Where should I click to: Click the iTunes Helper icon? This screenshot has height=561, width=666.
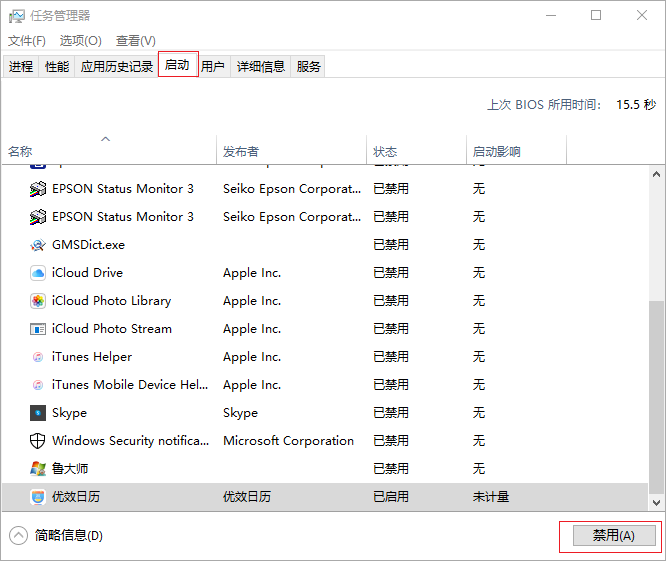coord(38,357)
